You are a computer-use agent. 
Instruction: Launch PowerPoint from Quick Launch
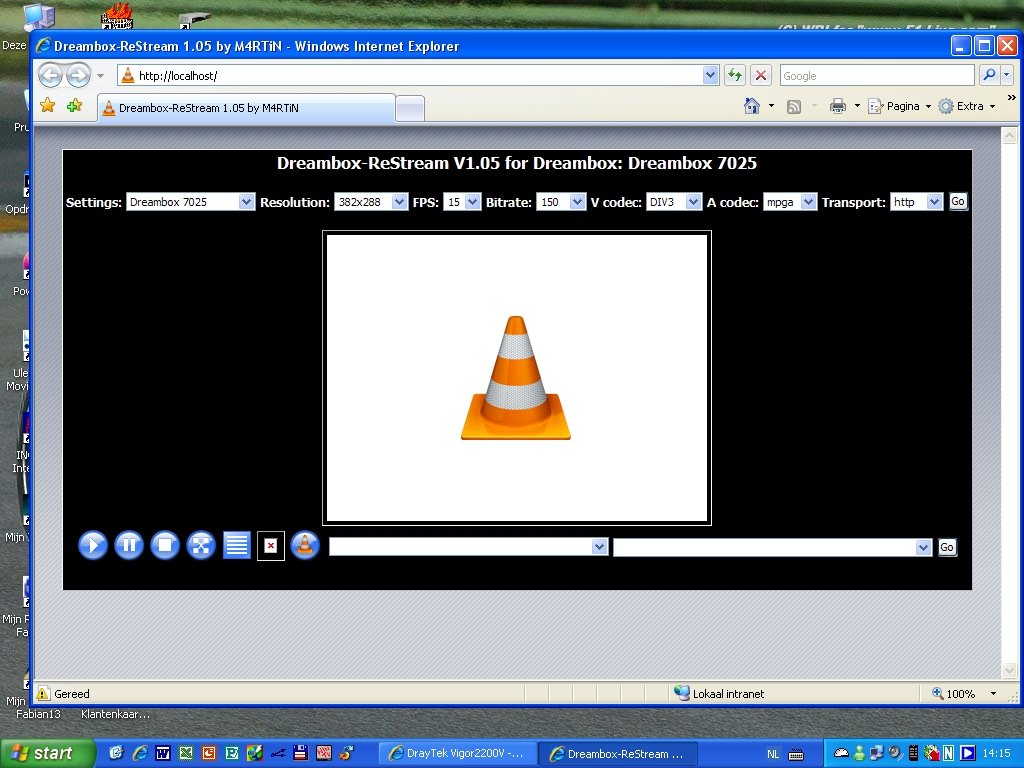(209, 753)
